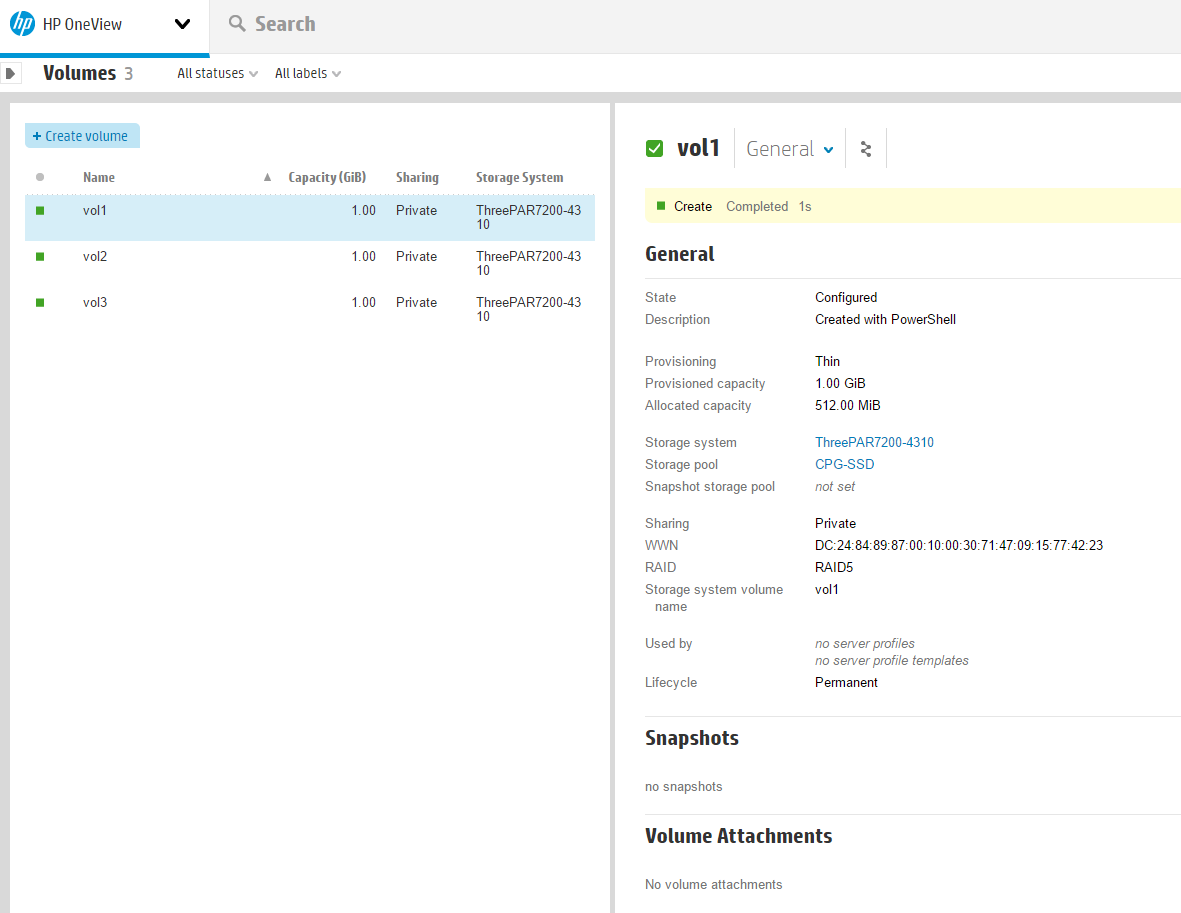The height and width of the screenshot is (913, 1181).
Task: Select the vol2 row in volumes list
Action: pyautogui.click(x=310, y=264)
